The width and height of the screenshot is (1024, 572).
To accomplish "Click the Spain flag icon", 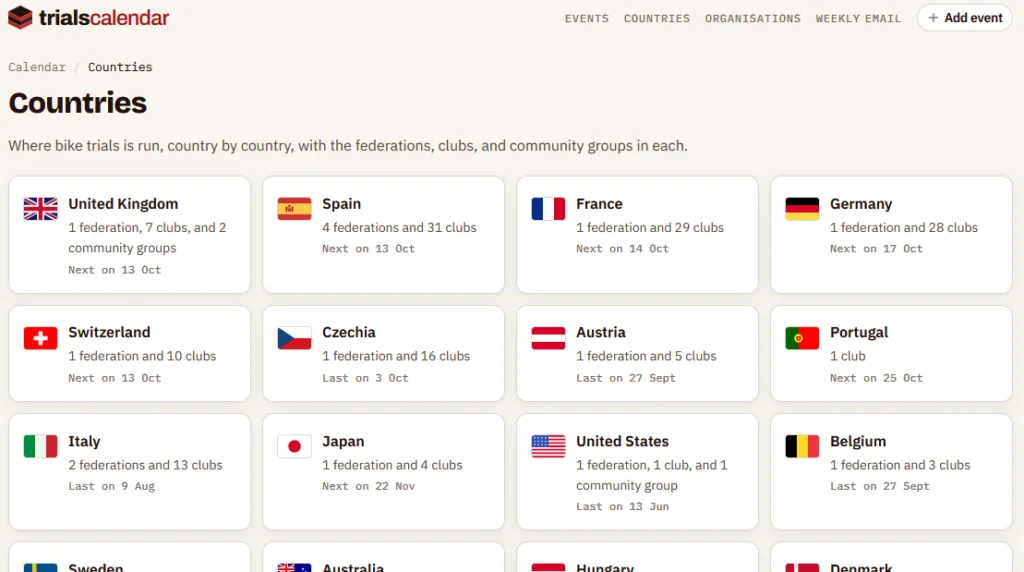I will click(295, 209).
